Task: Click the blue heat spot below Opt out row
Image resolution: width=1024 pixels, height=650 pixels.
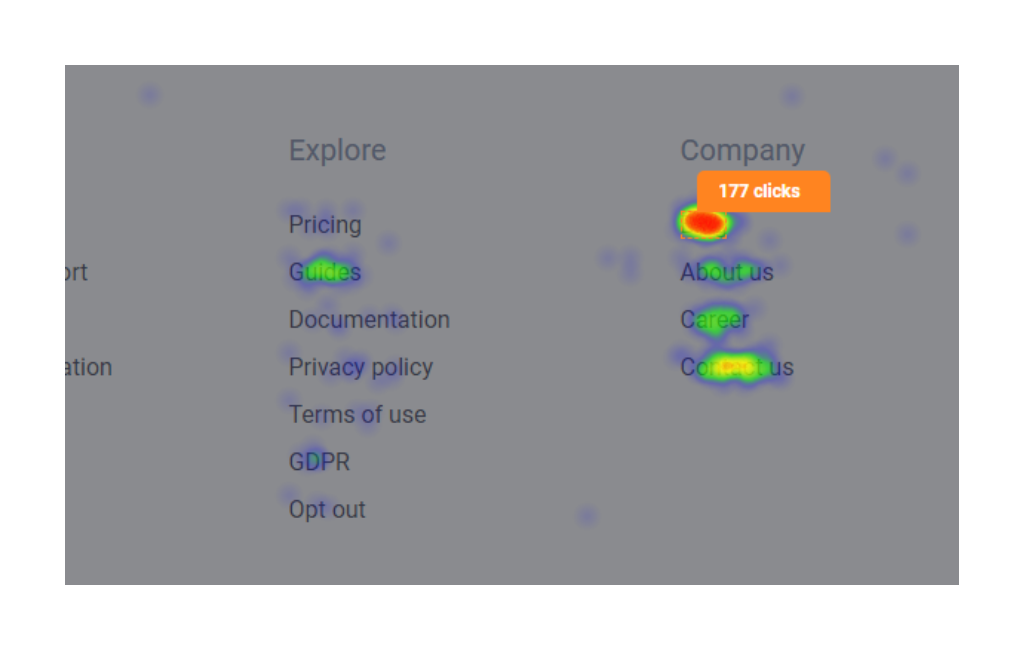Action: pos(586,516)
